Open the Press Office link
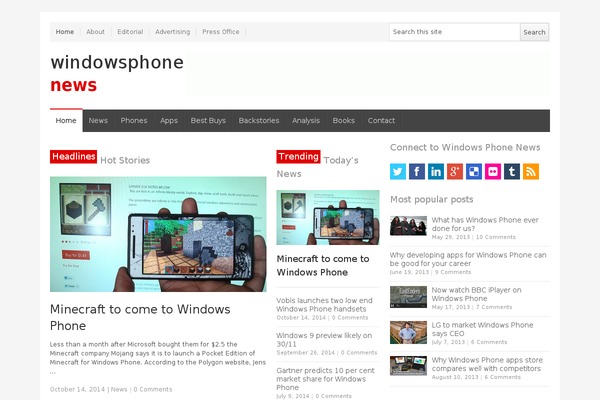 click(x=221, y=32)
